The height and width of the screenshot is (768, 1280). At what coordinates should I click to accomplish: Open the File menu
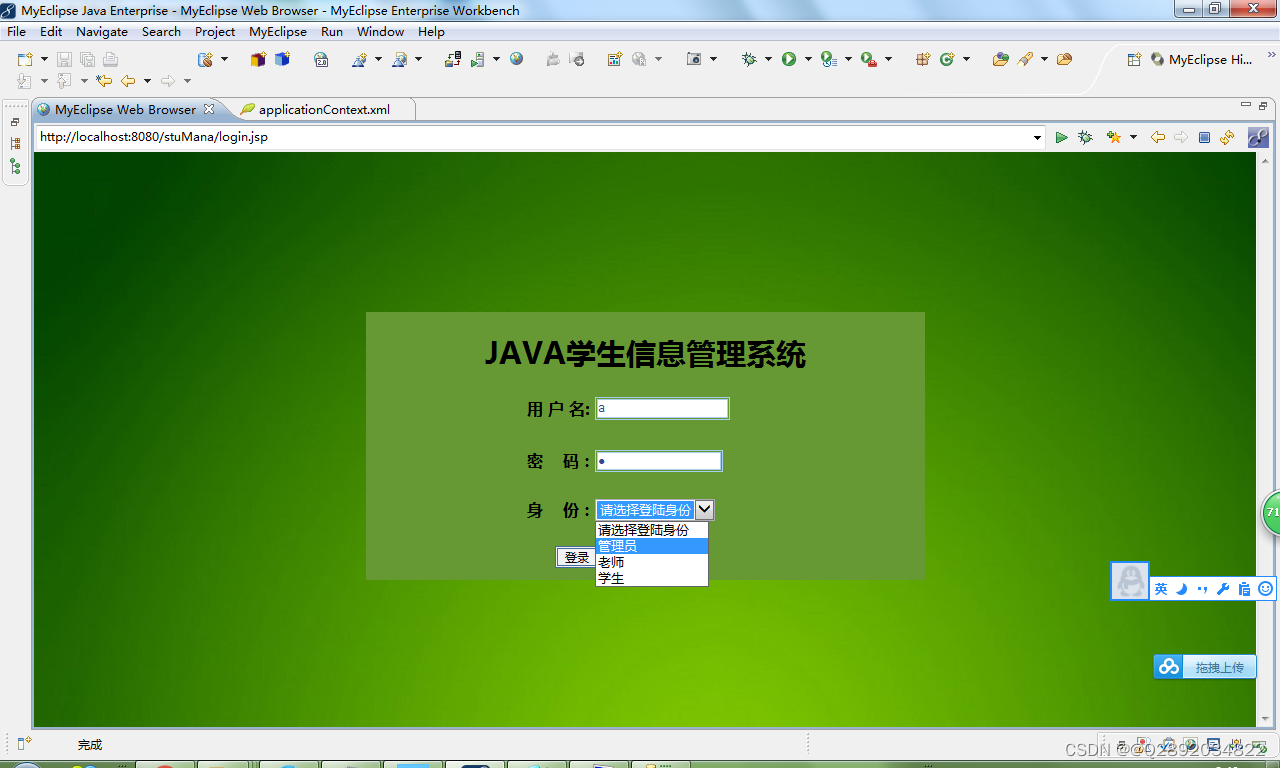coord(17,32)
